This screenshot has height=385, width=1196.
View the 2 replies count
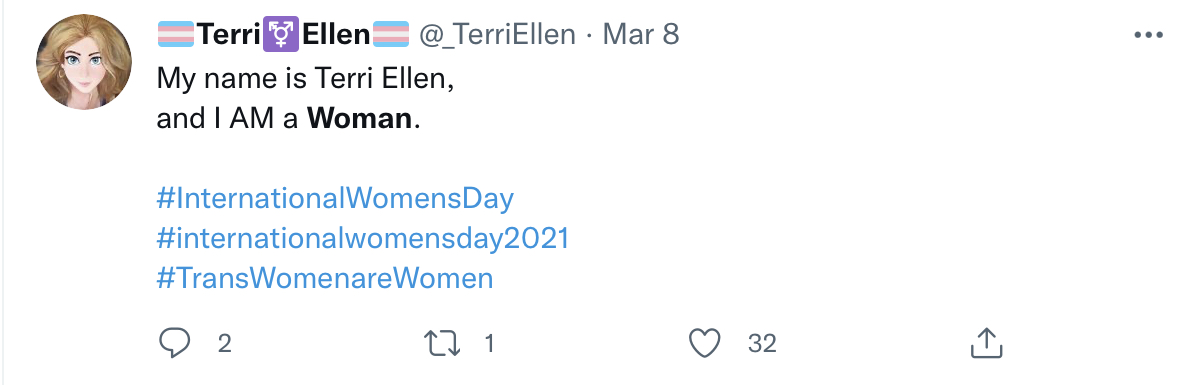[x=224, y=344]
